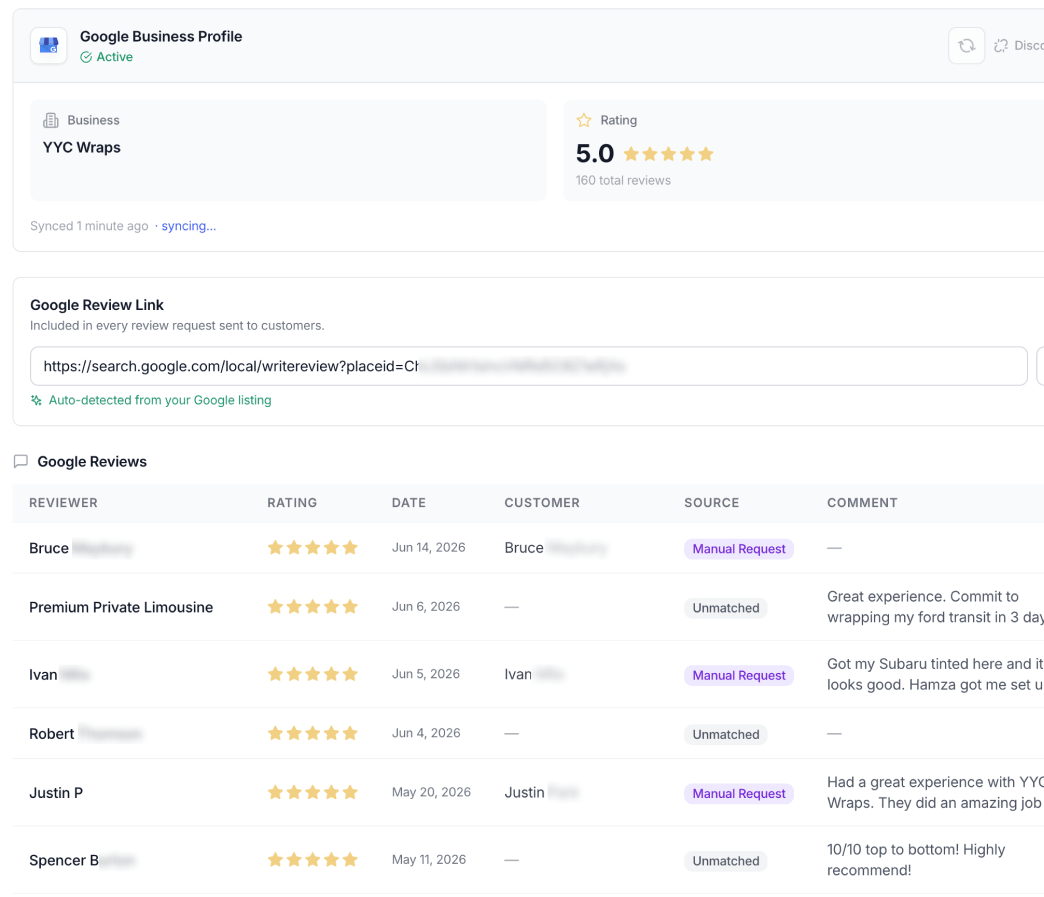Click the comment starting 'Had a great experience'
Image resolution: width=1044 pixels, height=897 pixels.
[935, 792]
